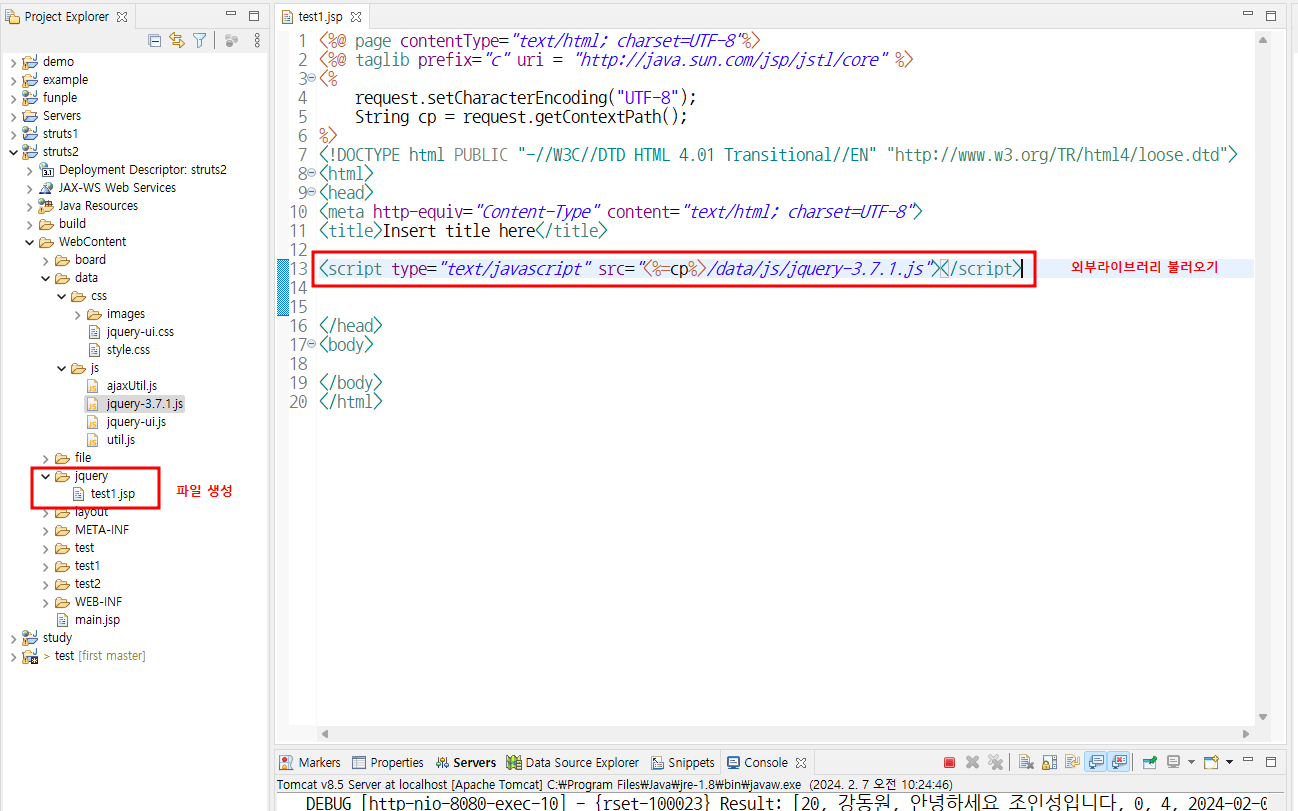Image resolution: width=1298 pixels, height=811 pixels.
Task: Select the ajaxUtil.js file
Action: pos(123,386)
